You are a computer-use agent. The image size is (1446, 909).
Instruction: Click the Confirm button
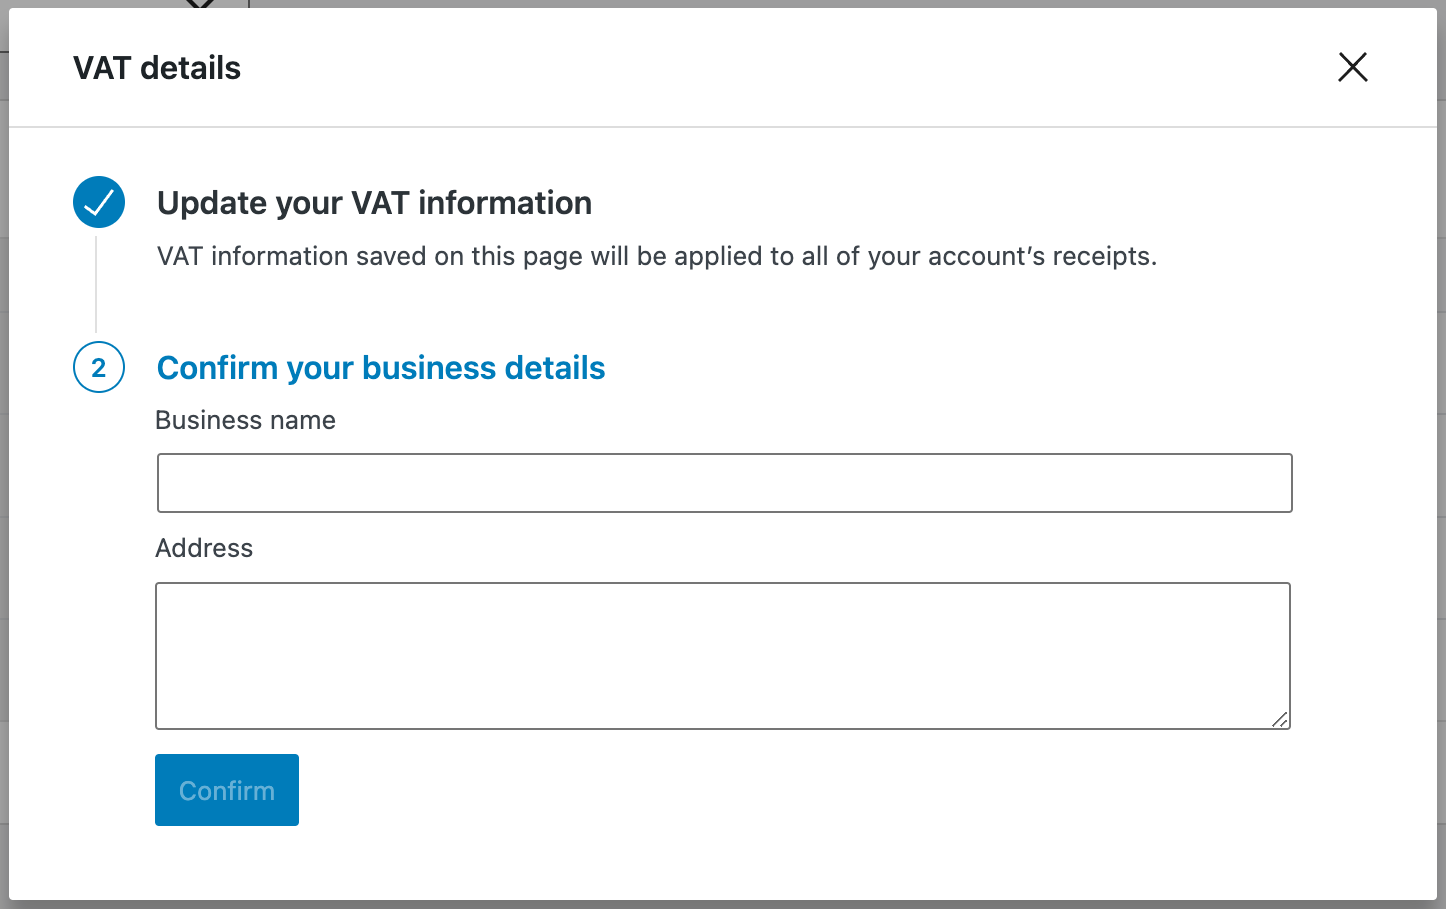(x=227, y=790)
